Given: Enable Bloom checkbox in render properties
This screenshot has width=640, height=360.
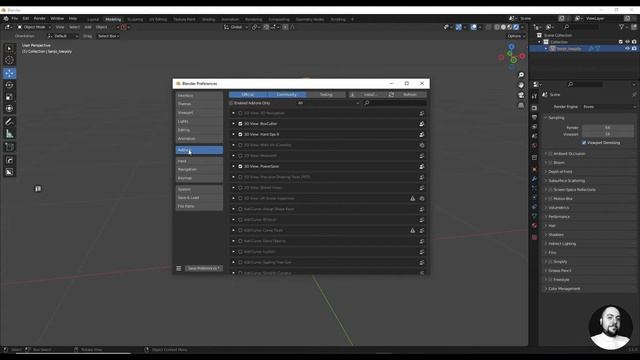Looking at the screenshot, I should pyautogui.click(x=550, y=163).
